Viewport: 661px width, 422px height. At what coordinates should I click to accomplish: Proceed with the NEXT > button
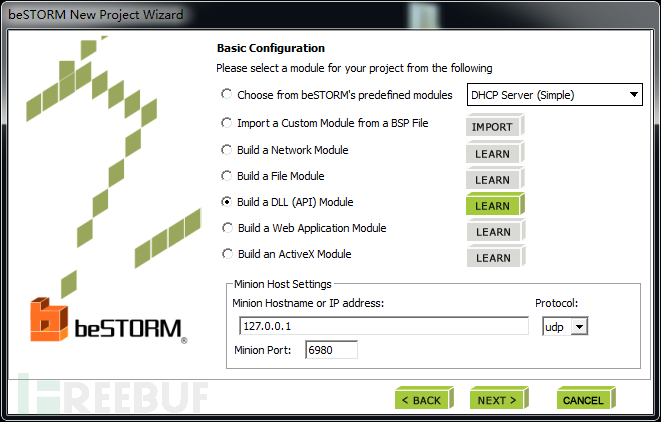tap(499, 398)
